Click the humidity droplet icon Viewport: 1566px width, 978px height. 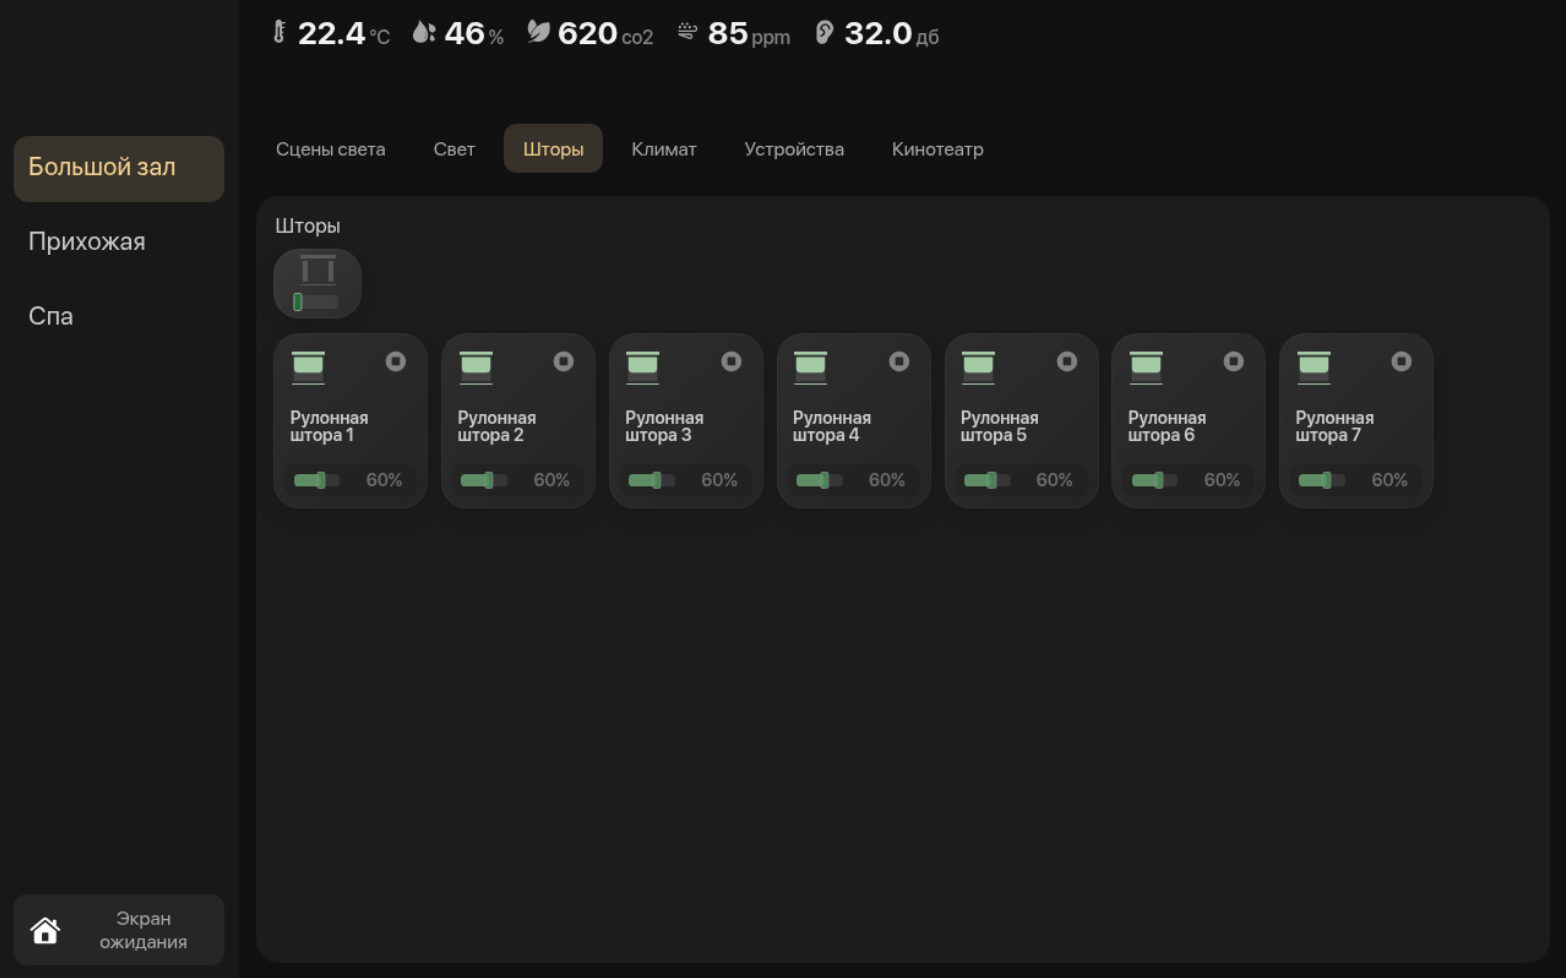point(424,32)
